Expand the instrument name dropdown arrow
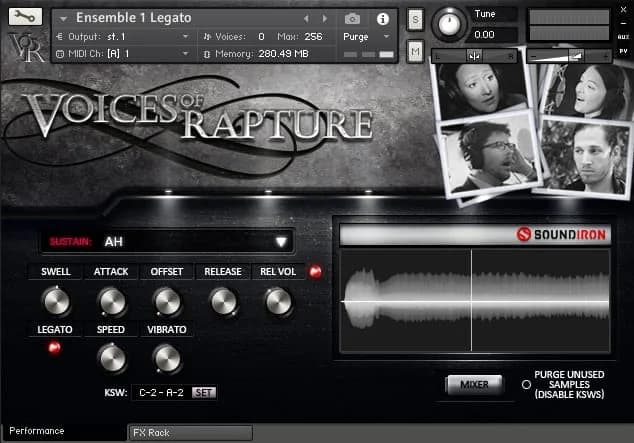 point(63,19)
